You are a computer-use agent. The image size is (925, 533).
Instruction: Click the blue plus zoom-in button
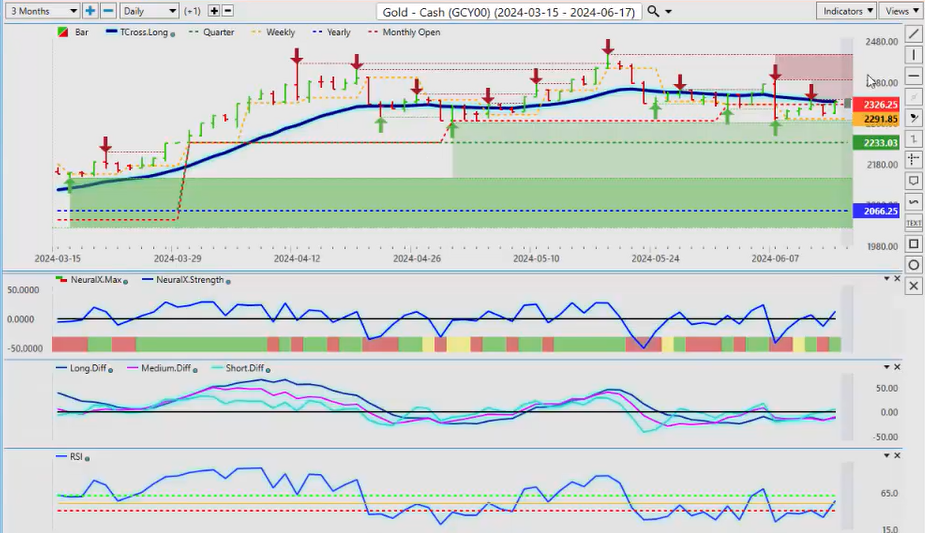[90, 11]
